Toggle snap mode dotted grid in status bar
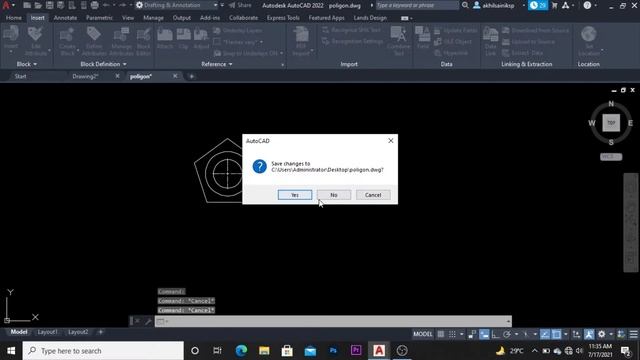The width and height of the screenshot is (640, 360). (x=452, y=334)
